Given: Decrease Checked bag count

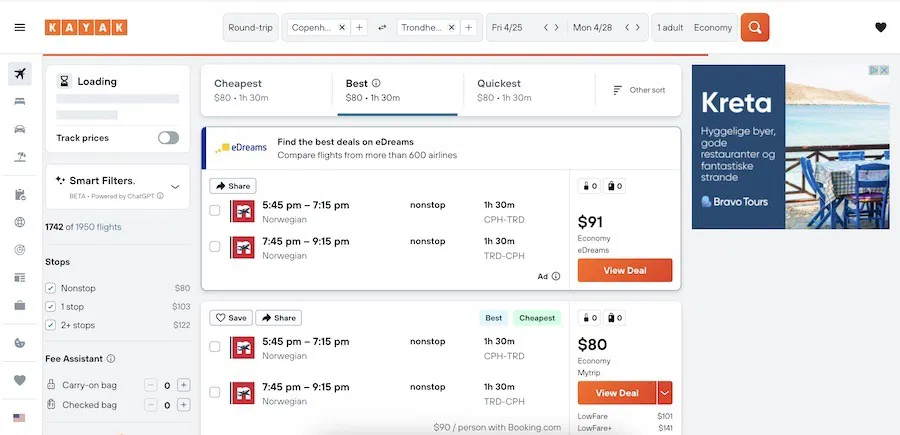Looking at the screenshot, I should pos(150,405).
